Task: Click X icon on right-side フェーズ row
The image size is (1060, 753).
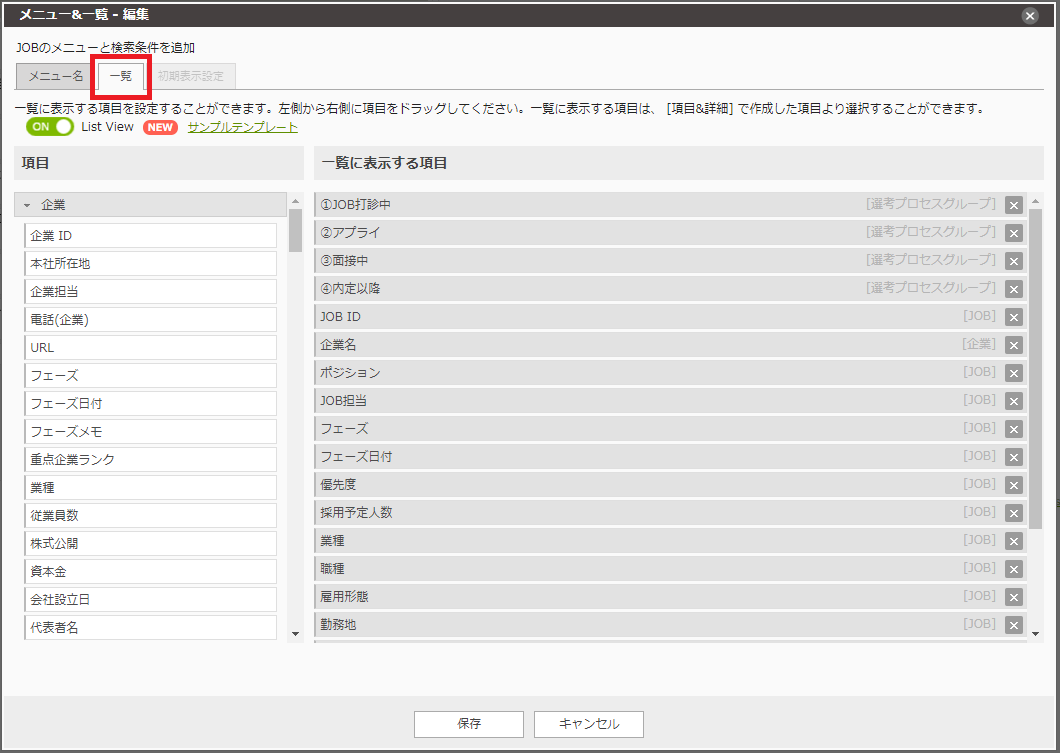Action: pyautogui.click(x=1013, y=429)
